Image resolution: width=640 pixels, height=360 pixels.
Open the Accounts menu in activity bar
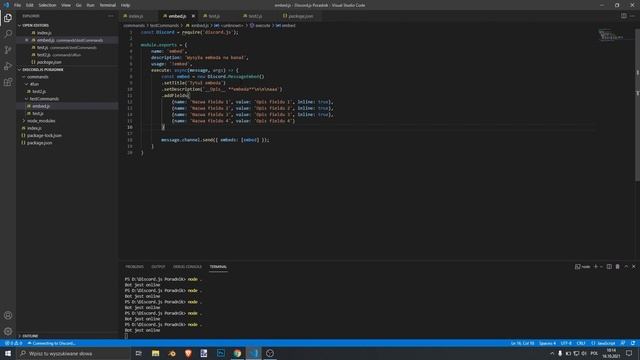tap(8, 315)
